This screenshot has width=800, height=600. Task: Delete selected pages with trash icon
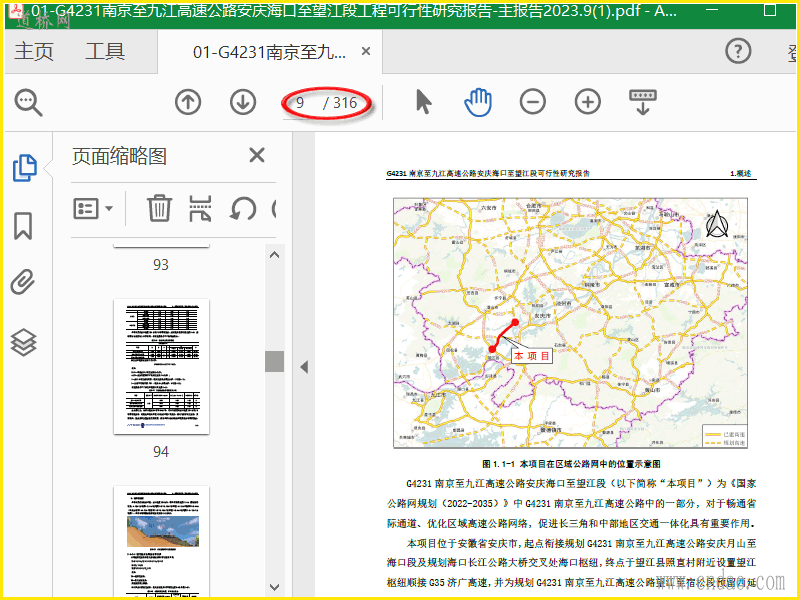(x=159, y=208)
